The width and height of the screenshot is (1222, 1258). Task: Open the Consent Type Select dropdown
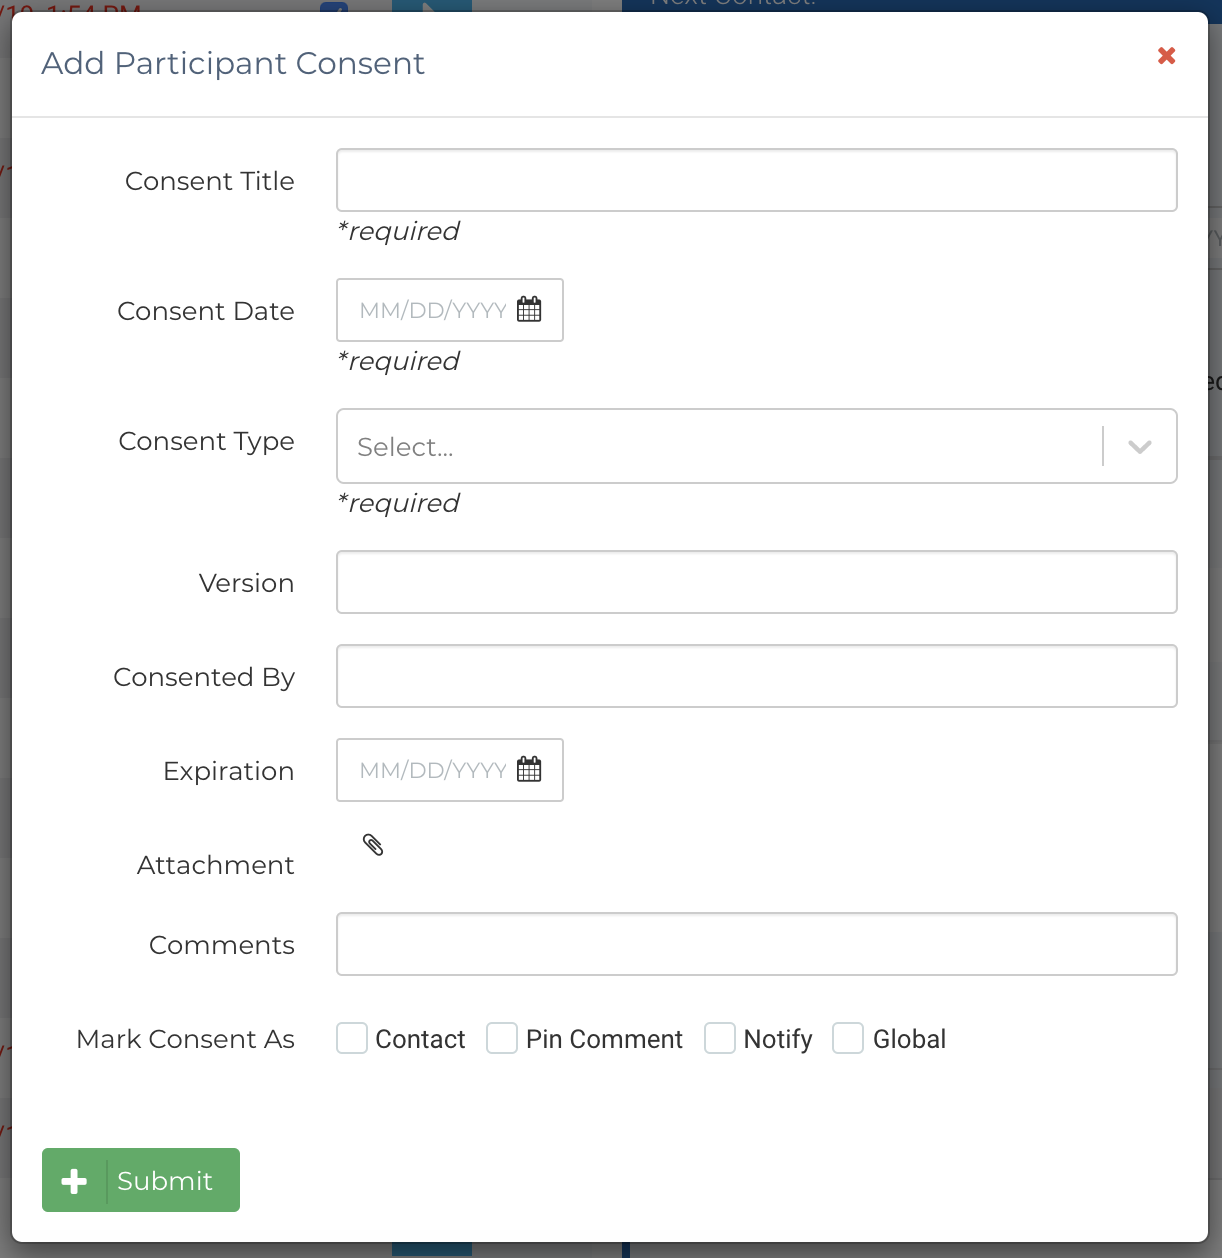720,446
